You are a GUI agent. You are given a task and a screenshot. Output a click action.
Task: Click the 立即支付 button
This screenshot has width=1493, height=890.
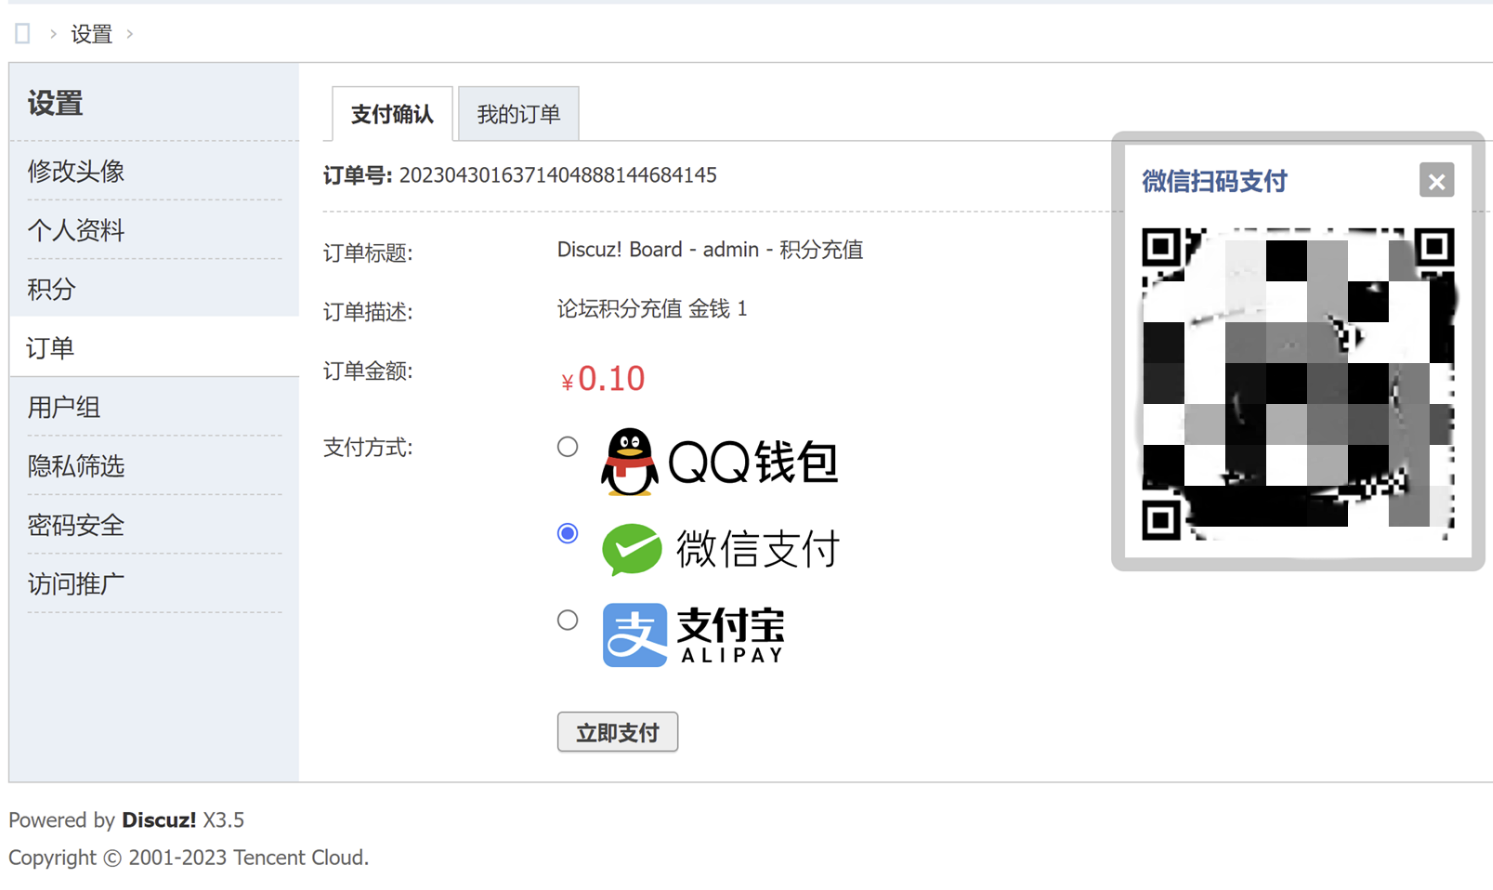[617, 732]
